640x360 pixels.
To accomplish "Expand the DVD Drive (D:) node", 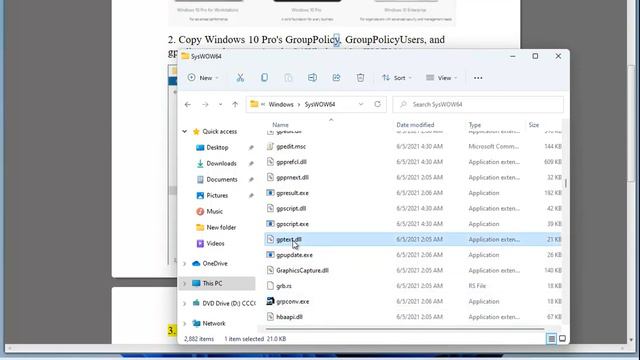I will tap(184, 304).
